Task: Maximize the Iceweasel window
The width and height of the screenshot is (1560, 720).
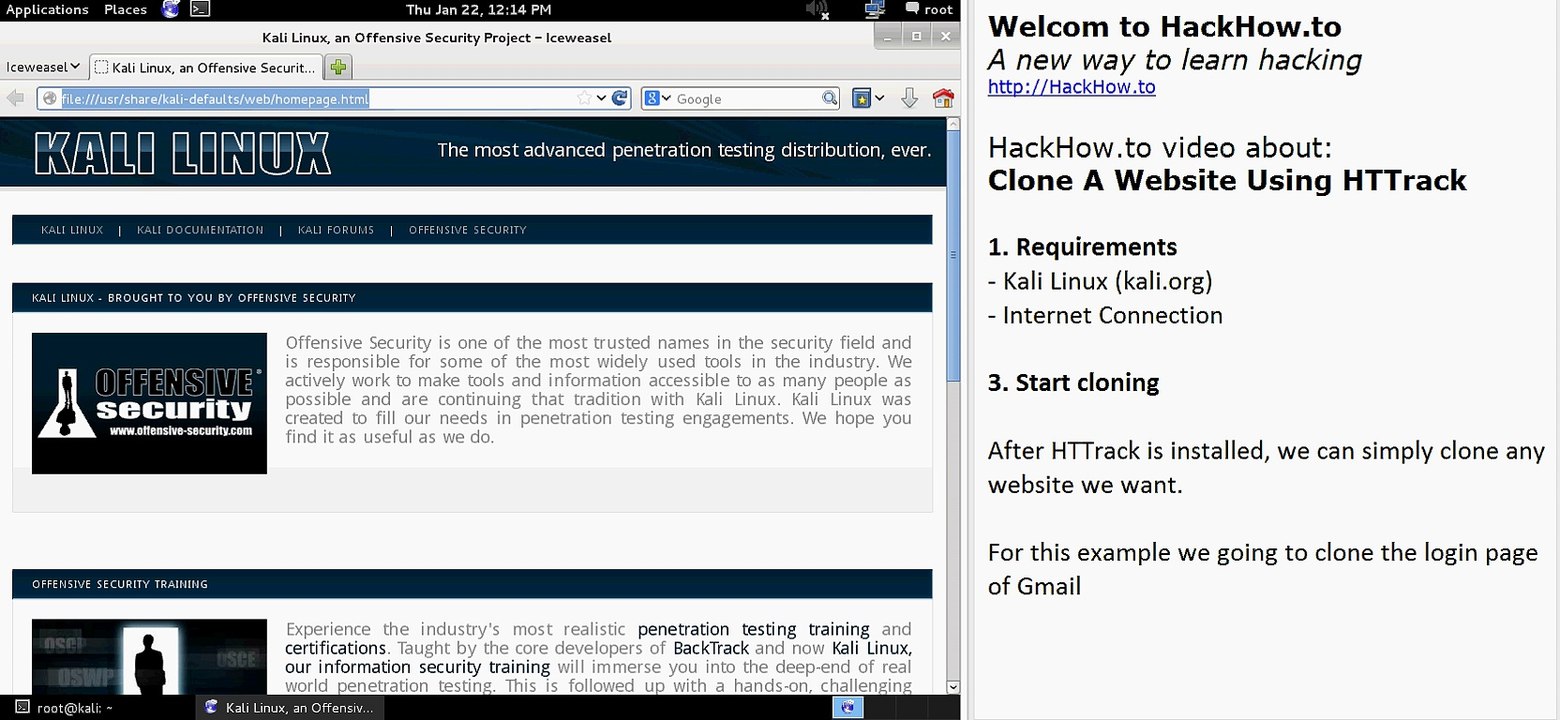Action: click(x=916, y=36)
